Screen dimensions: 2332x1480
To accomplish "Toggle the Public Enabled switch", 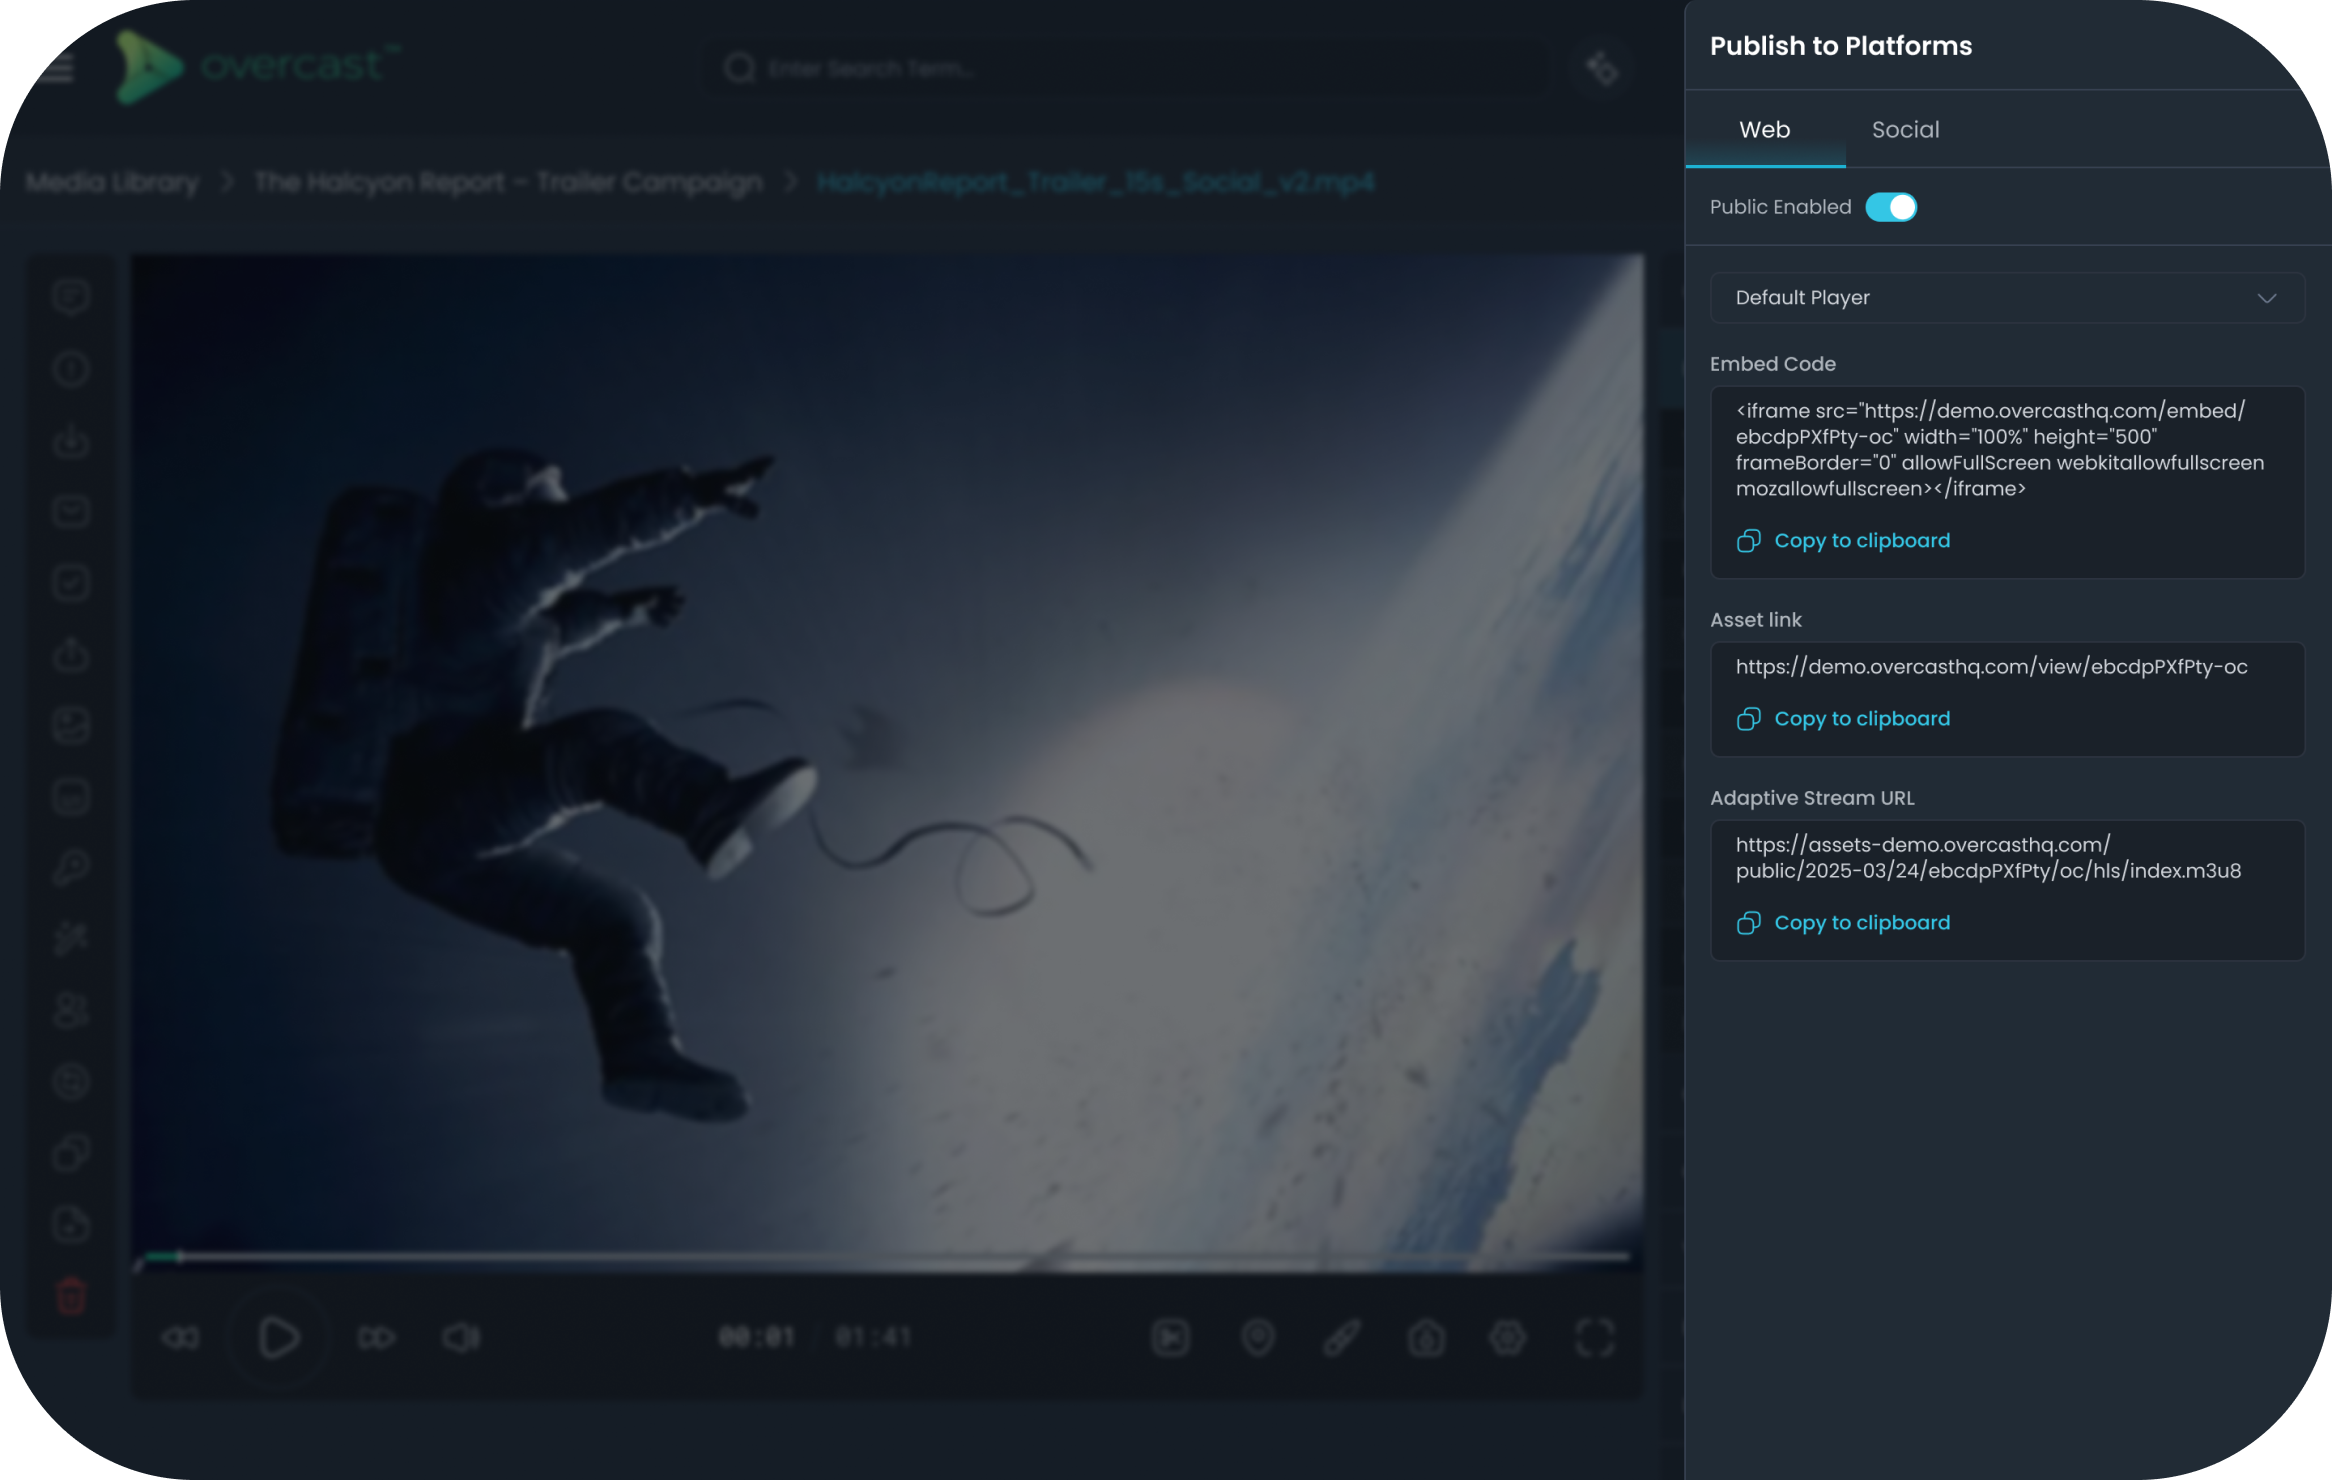I will tap(1890, 207).
